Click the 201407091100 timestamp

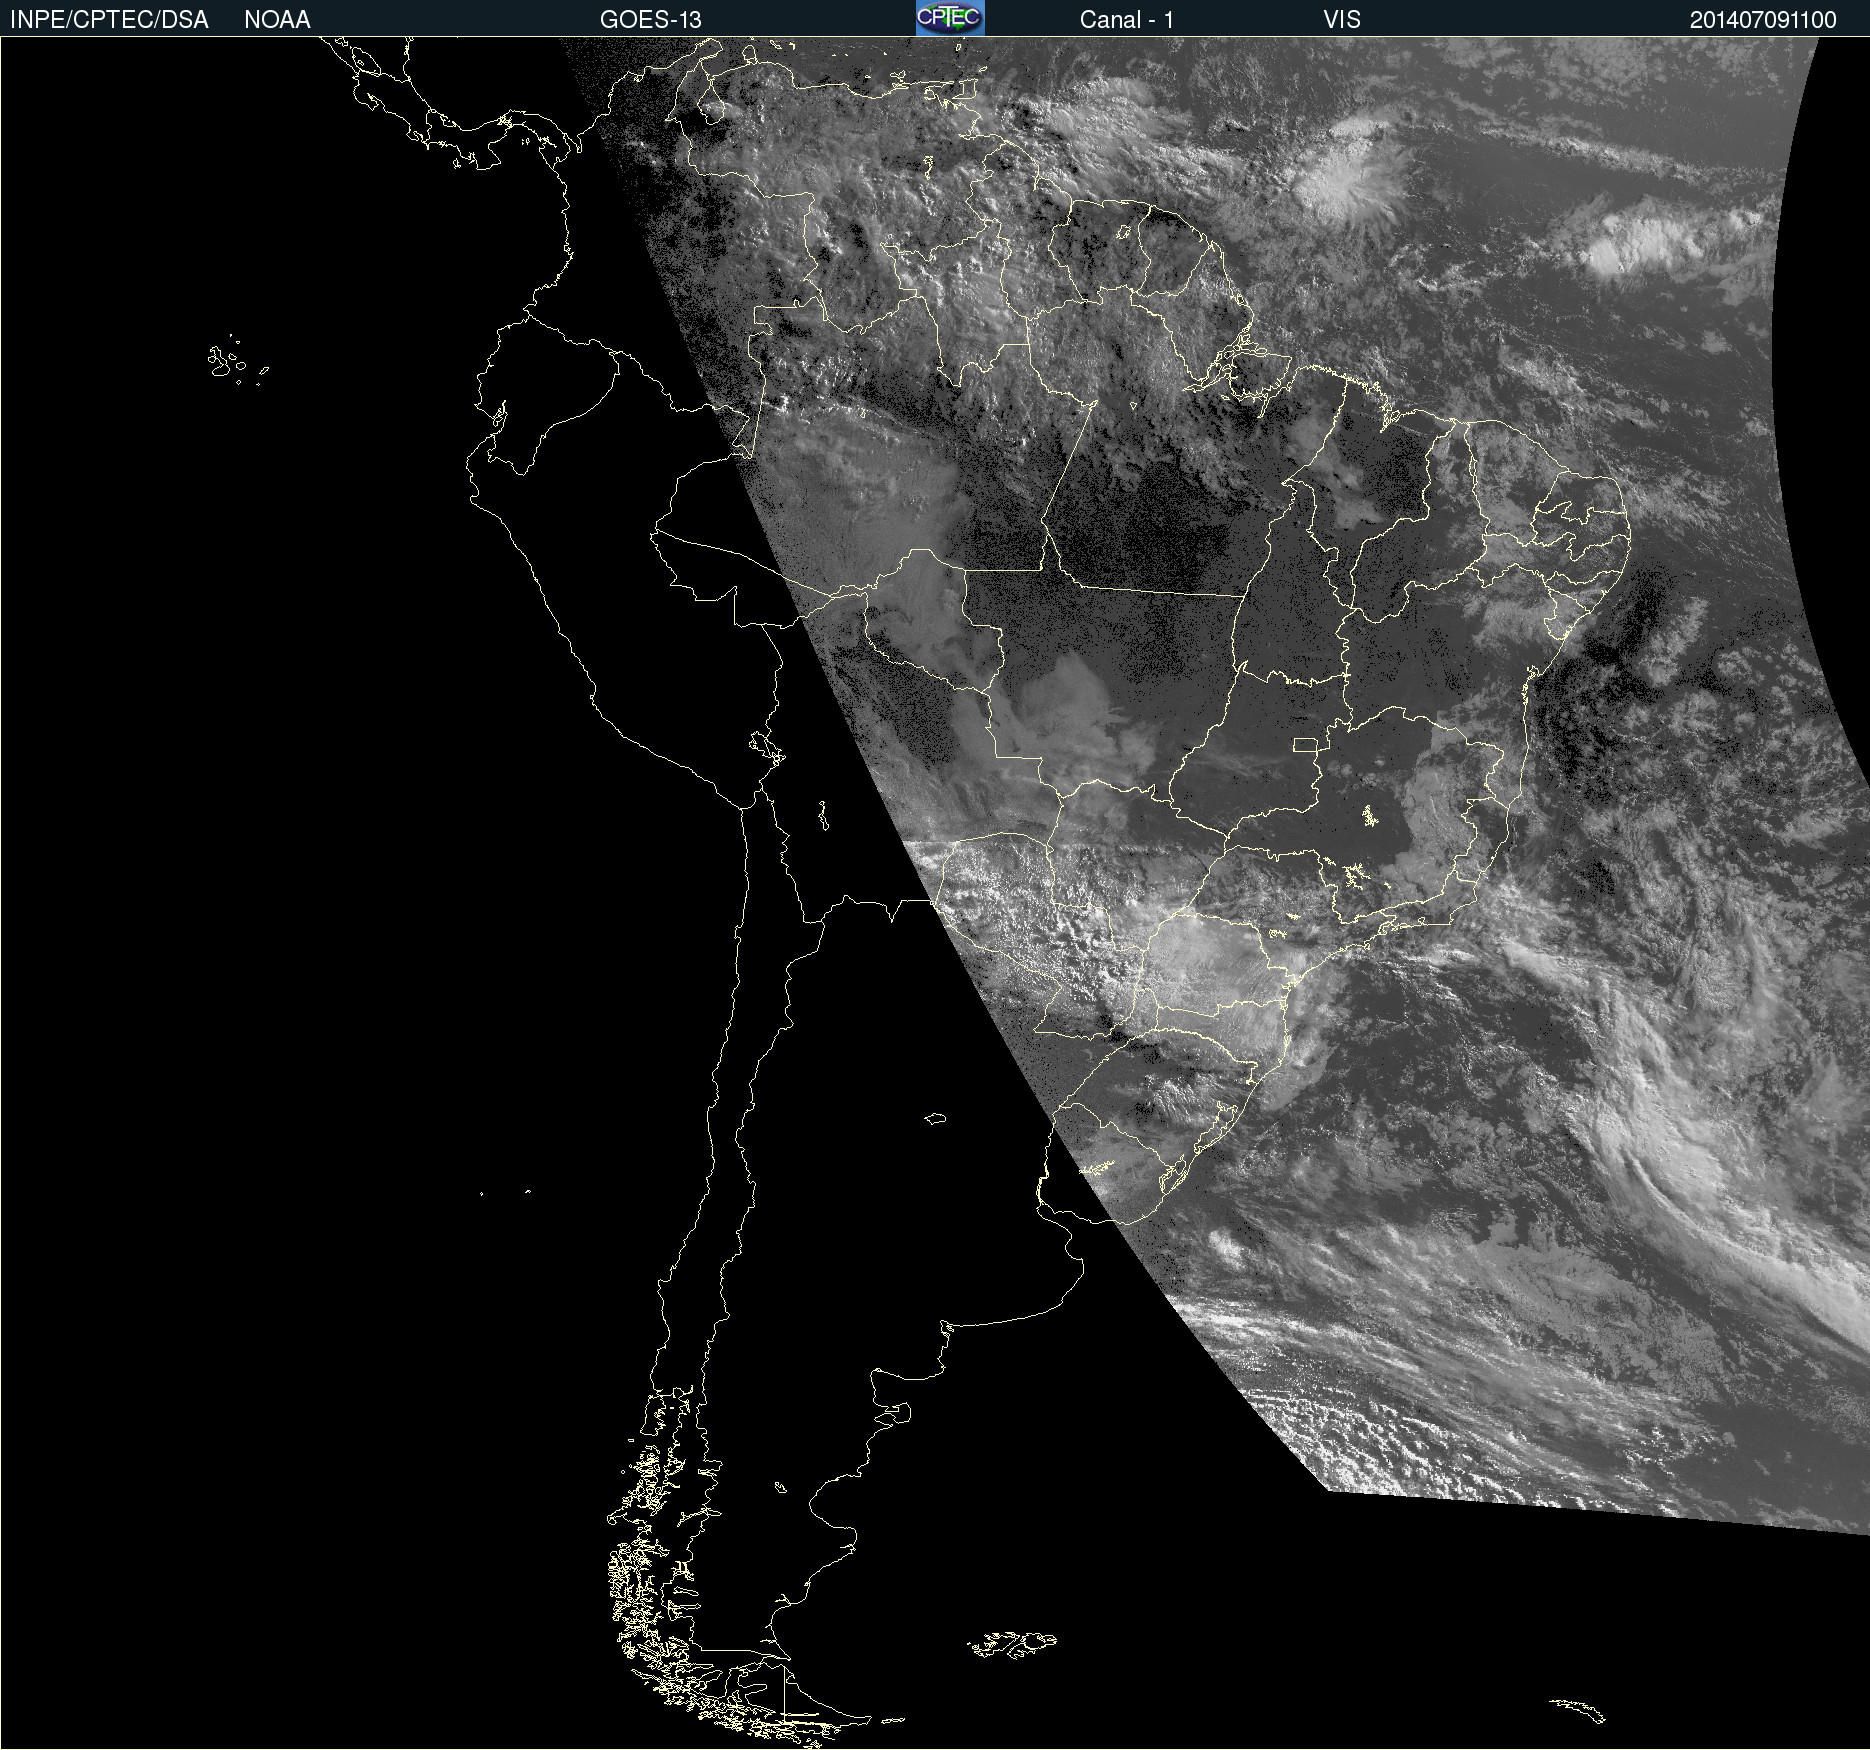(1763, 20)
